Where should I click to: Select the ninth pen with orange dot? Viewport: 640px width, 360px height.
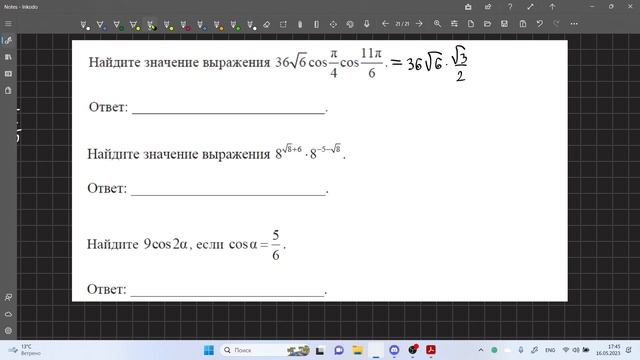[219, 25]
